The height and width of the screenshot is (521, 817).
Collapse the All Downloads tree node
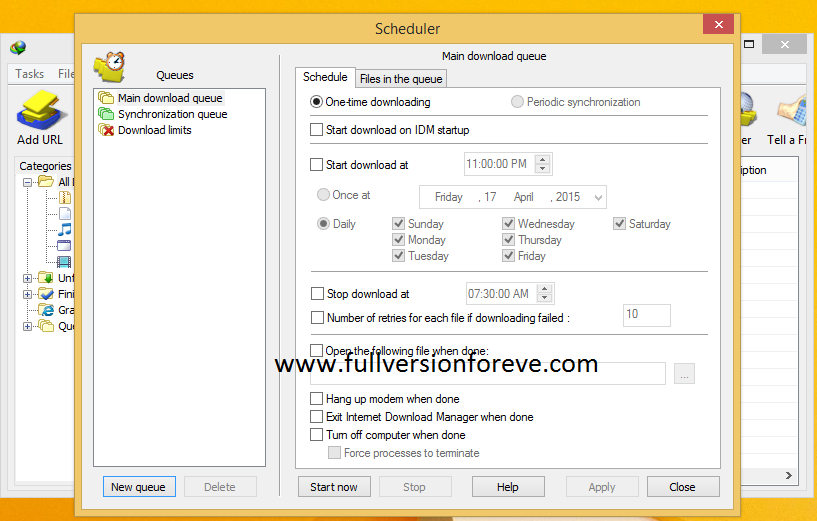(x=27, y=182)
